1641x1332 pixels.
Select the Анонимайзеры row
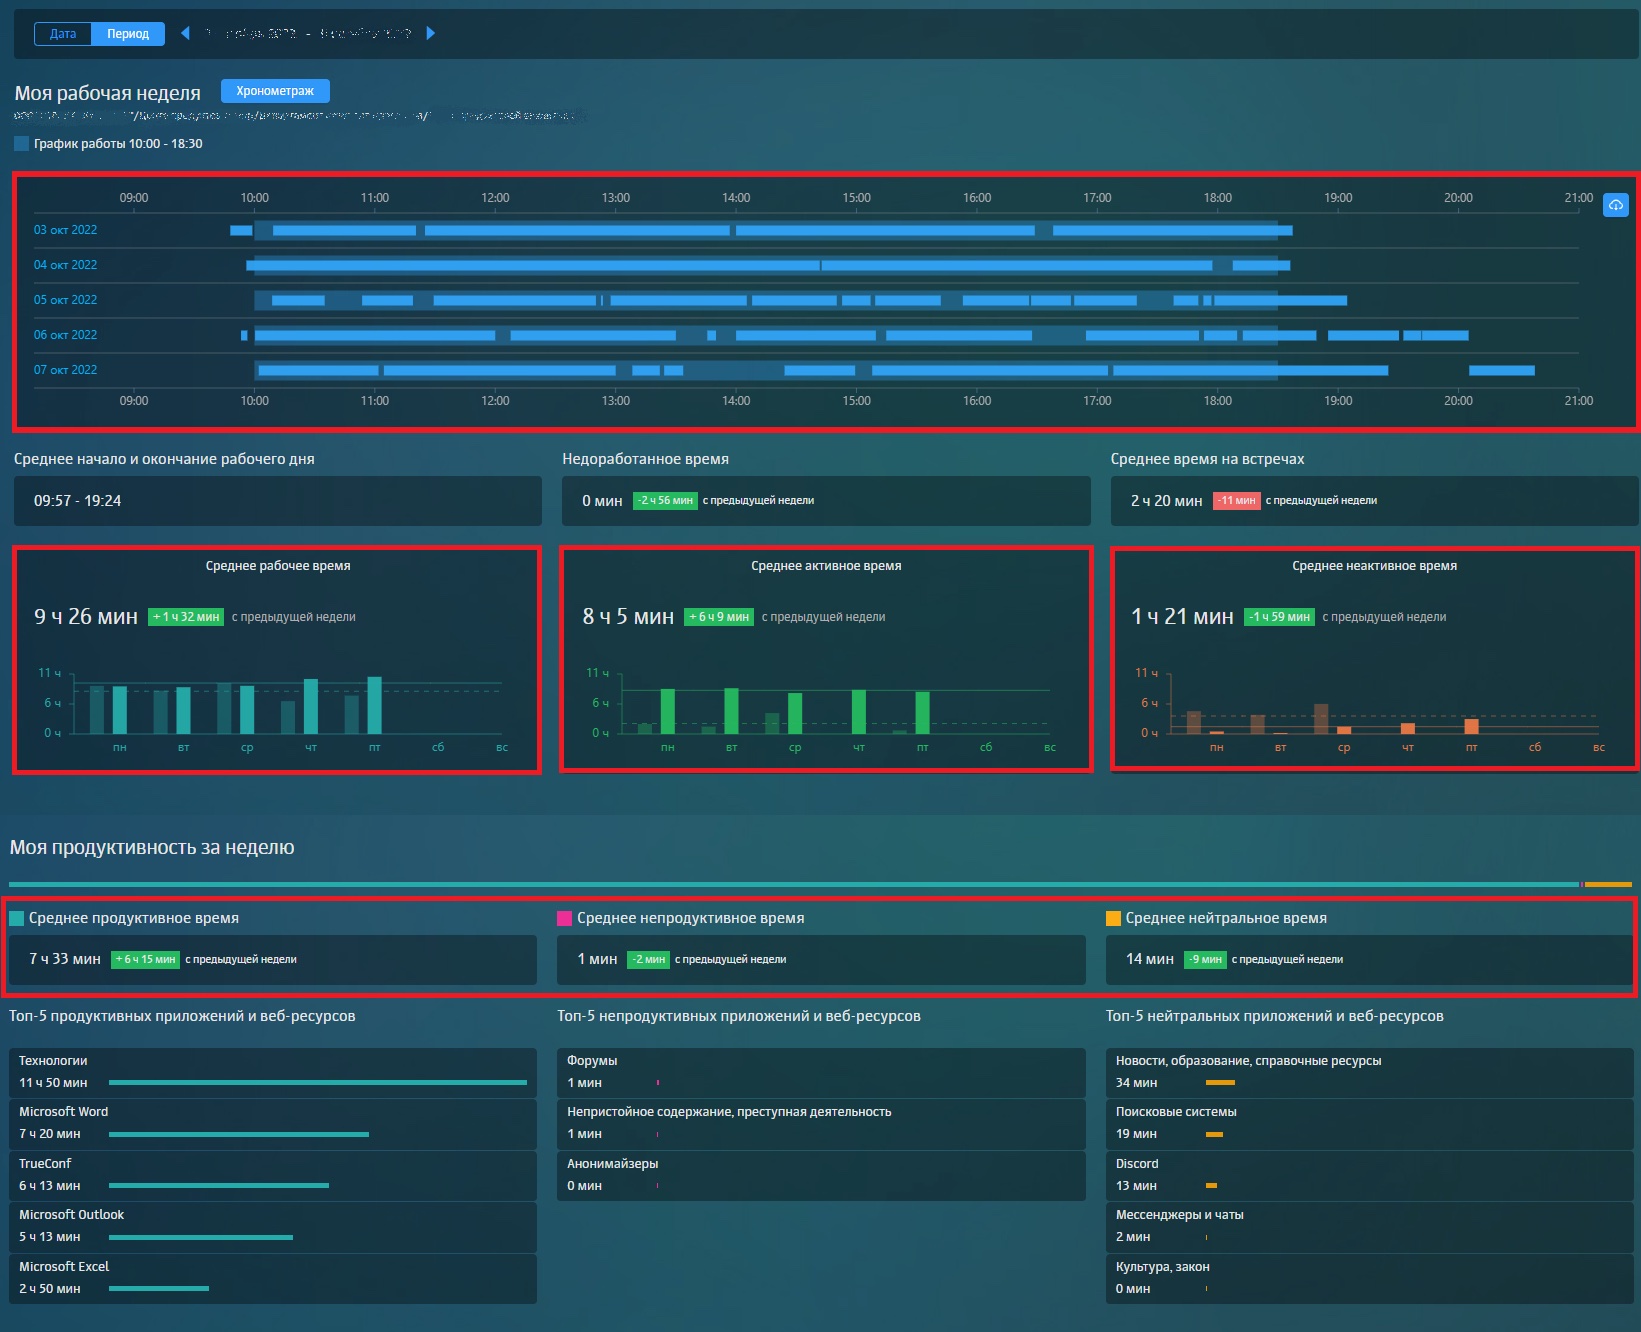tap(821, 1176)
